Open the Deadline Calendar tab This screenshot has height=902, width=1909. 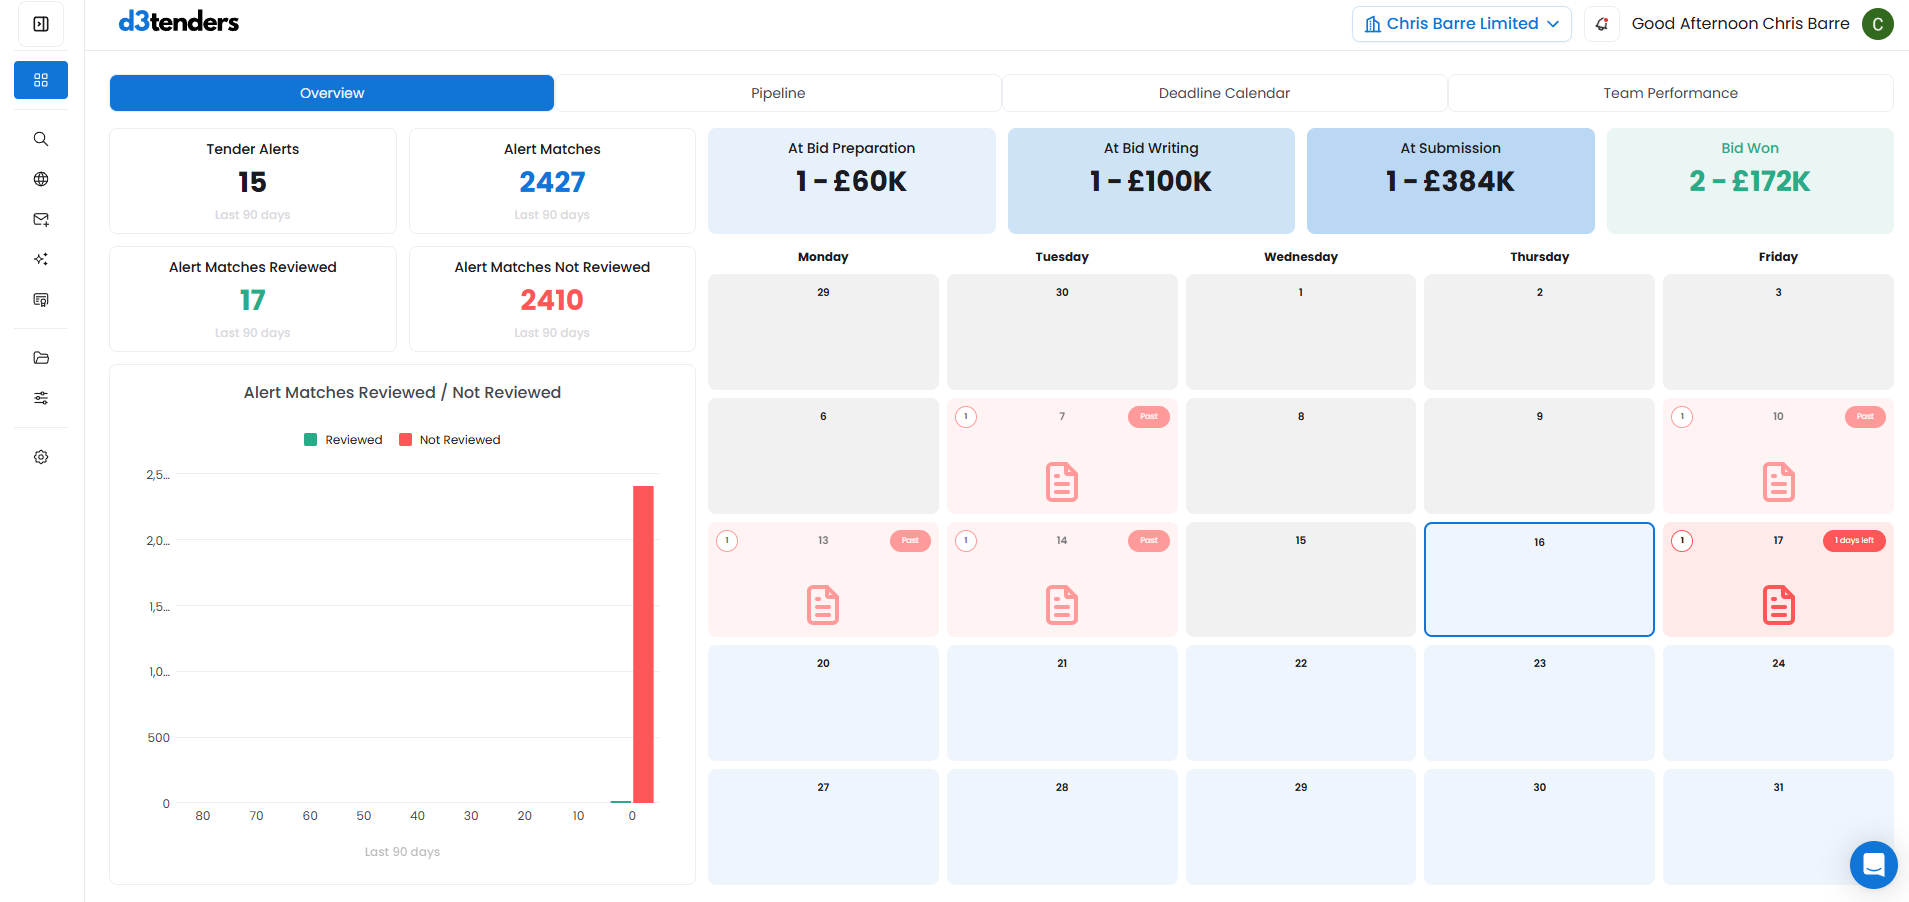tap(1224, 93)
